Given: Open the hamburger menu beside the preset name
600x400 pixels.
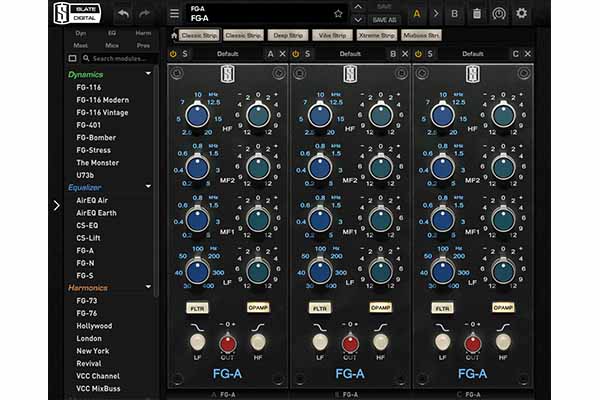Looking at the screenshot, I should [174, 13].
